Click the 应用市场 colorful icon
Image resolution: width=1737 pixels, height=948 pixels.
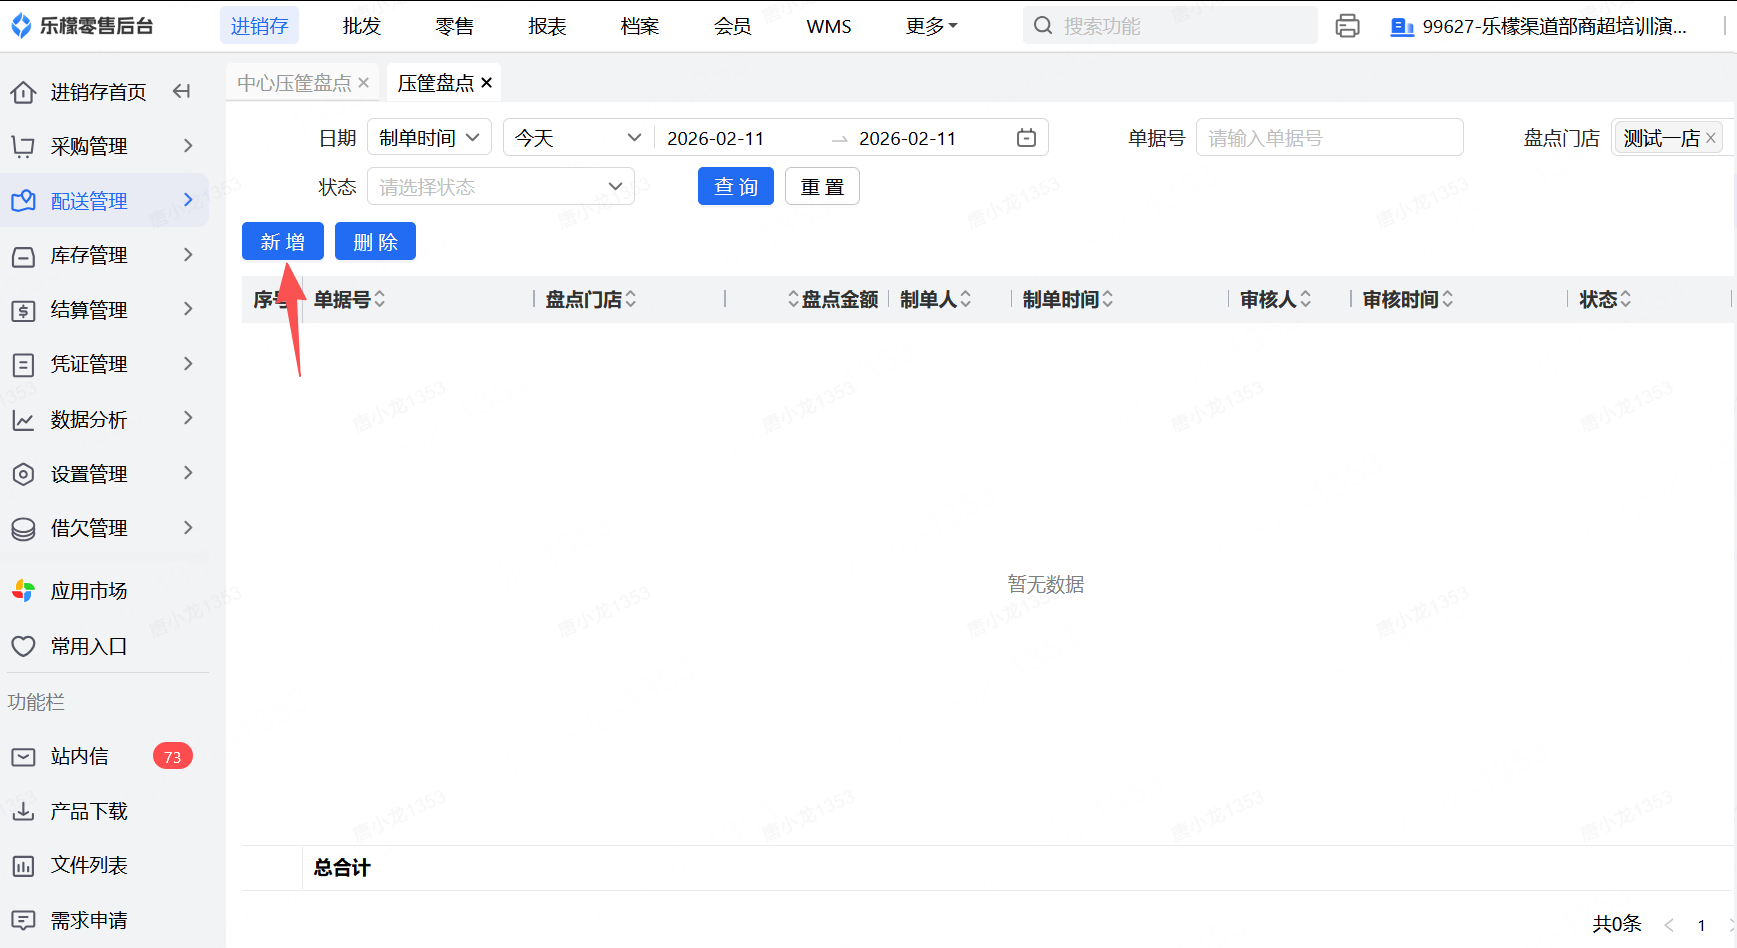point(23,591)
